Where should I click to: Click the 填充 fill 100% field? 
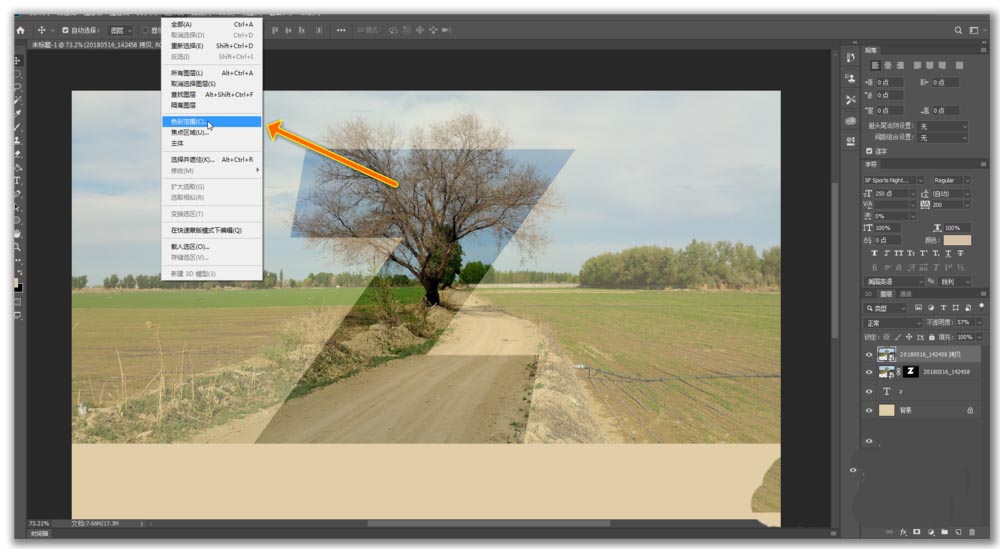966,337
